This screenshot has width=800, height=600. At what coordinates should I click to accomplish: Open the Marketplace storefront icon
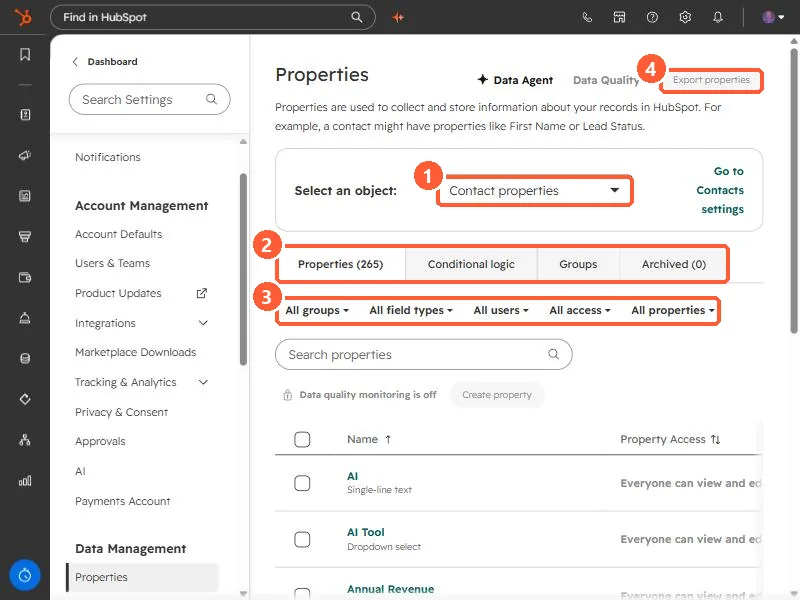coord(619,17)
